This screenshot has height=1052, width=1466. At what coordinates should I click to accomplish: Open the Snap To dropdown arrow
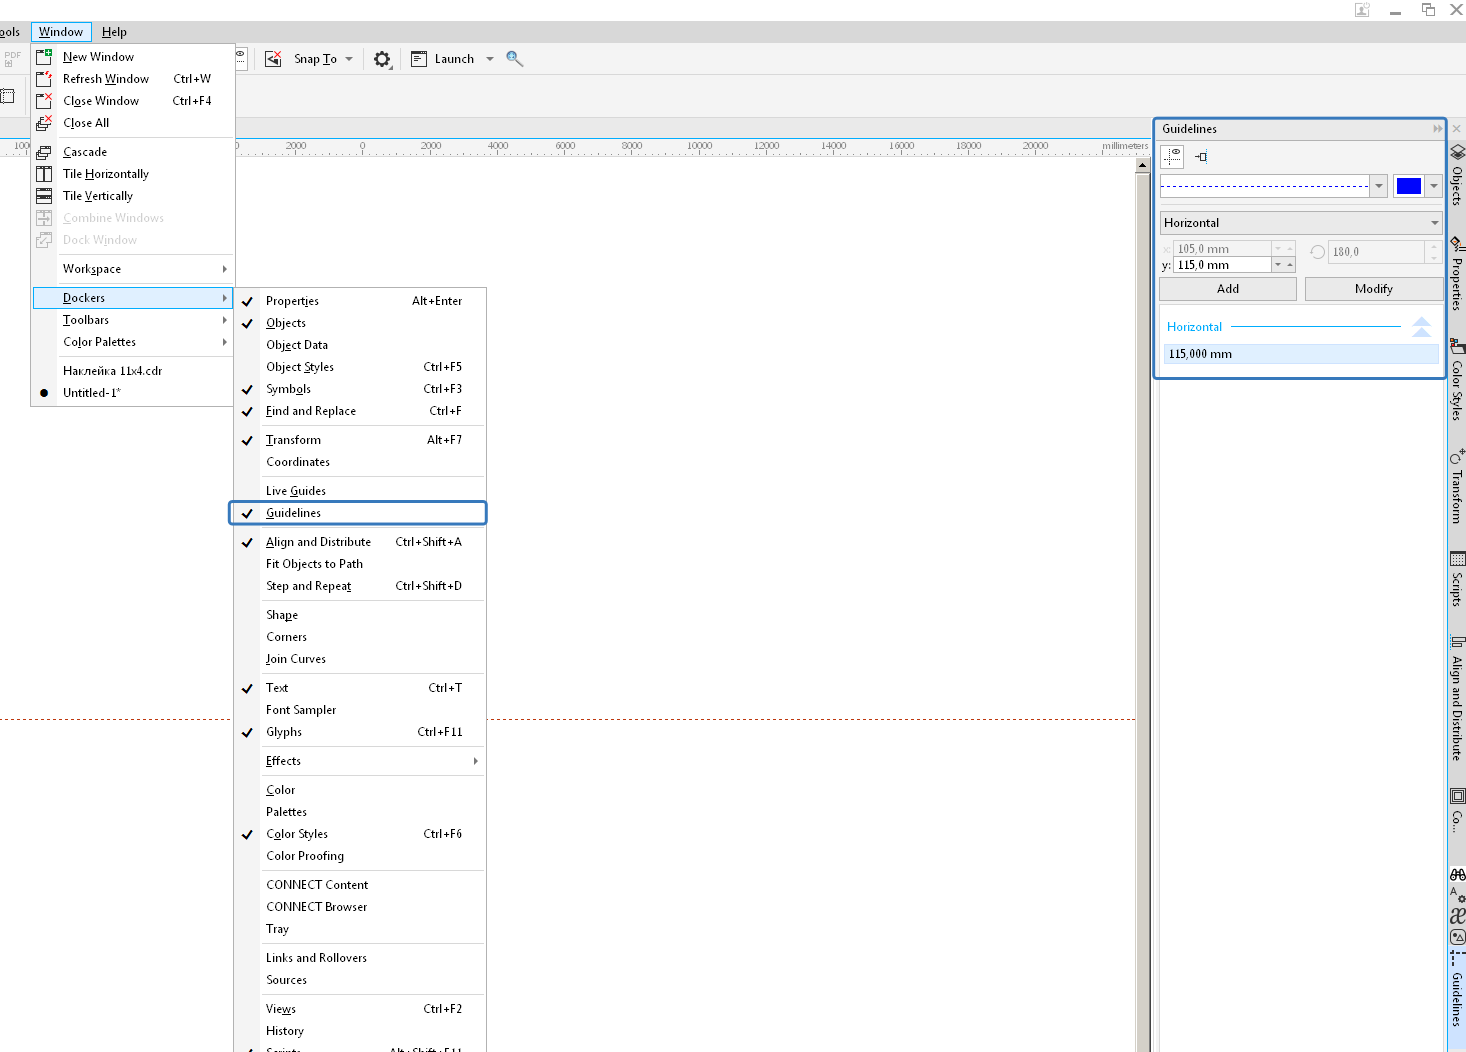pyautogui.click(x=349, y=59)
